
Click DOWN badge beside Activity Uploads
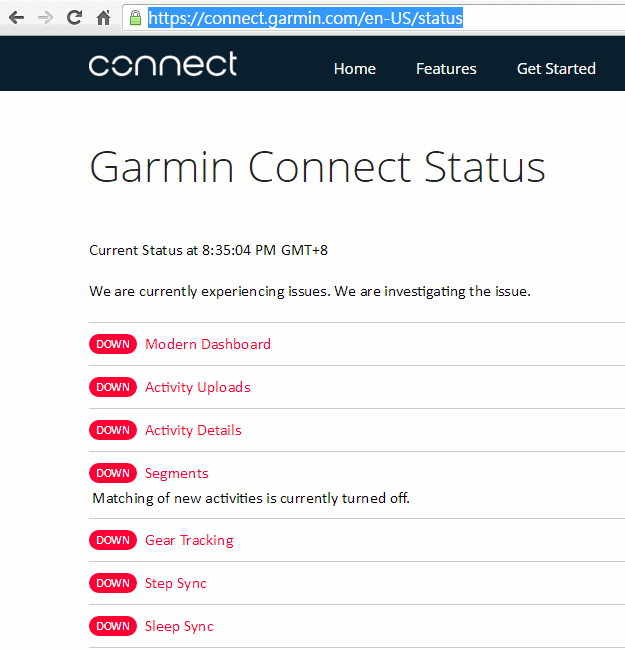(113, 387)
